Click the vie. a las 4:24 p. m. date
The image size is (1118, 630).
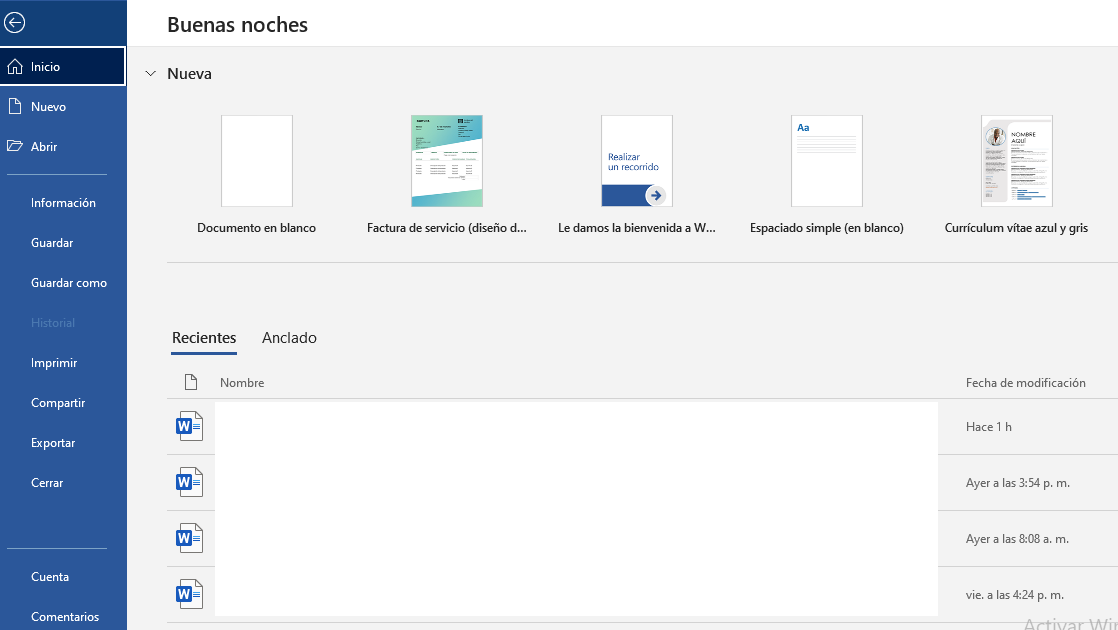point(1015,594)
